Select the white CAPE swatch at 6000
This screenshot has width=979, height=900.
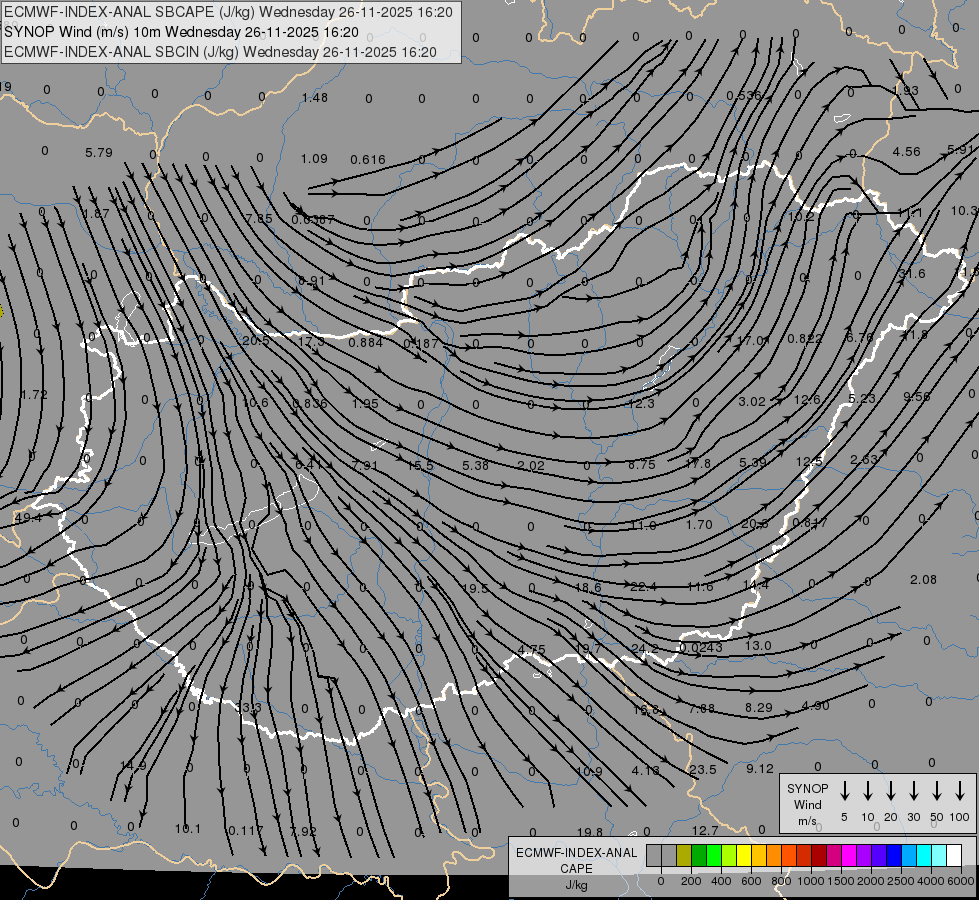[x=953, y=856]
